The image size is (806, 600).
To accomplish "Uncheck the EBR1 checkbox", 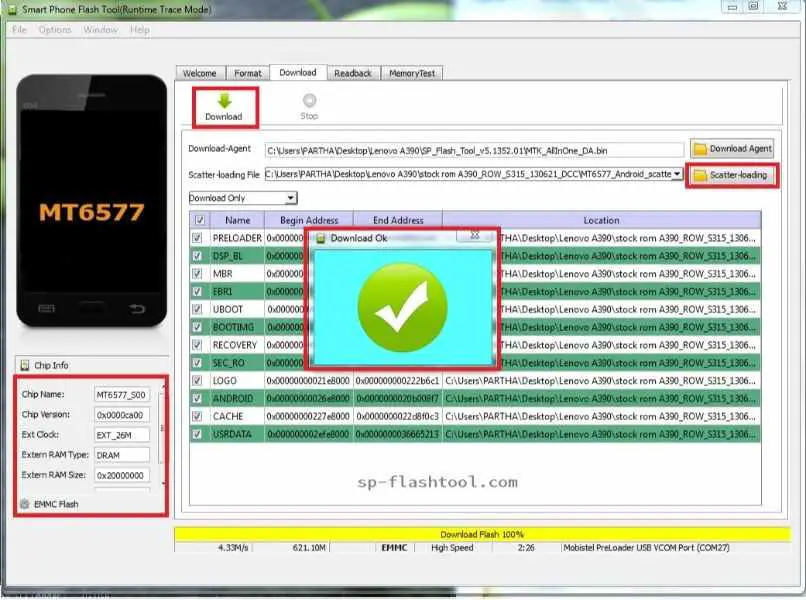I will tap(197, 292).
